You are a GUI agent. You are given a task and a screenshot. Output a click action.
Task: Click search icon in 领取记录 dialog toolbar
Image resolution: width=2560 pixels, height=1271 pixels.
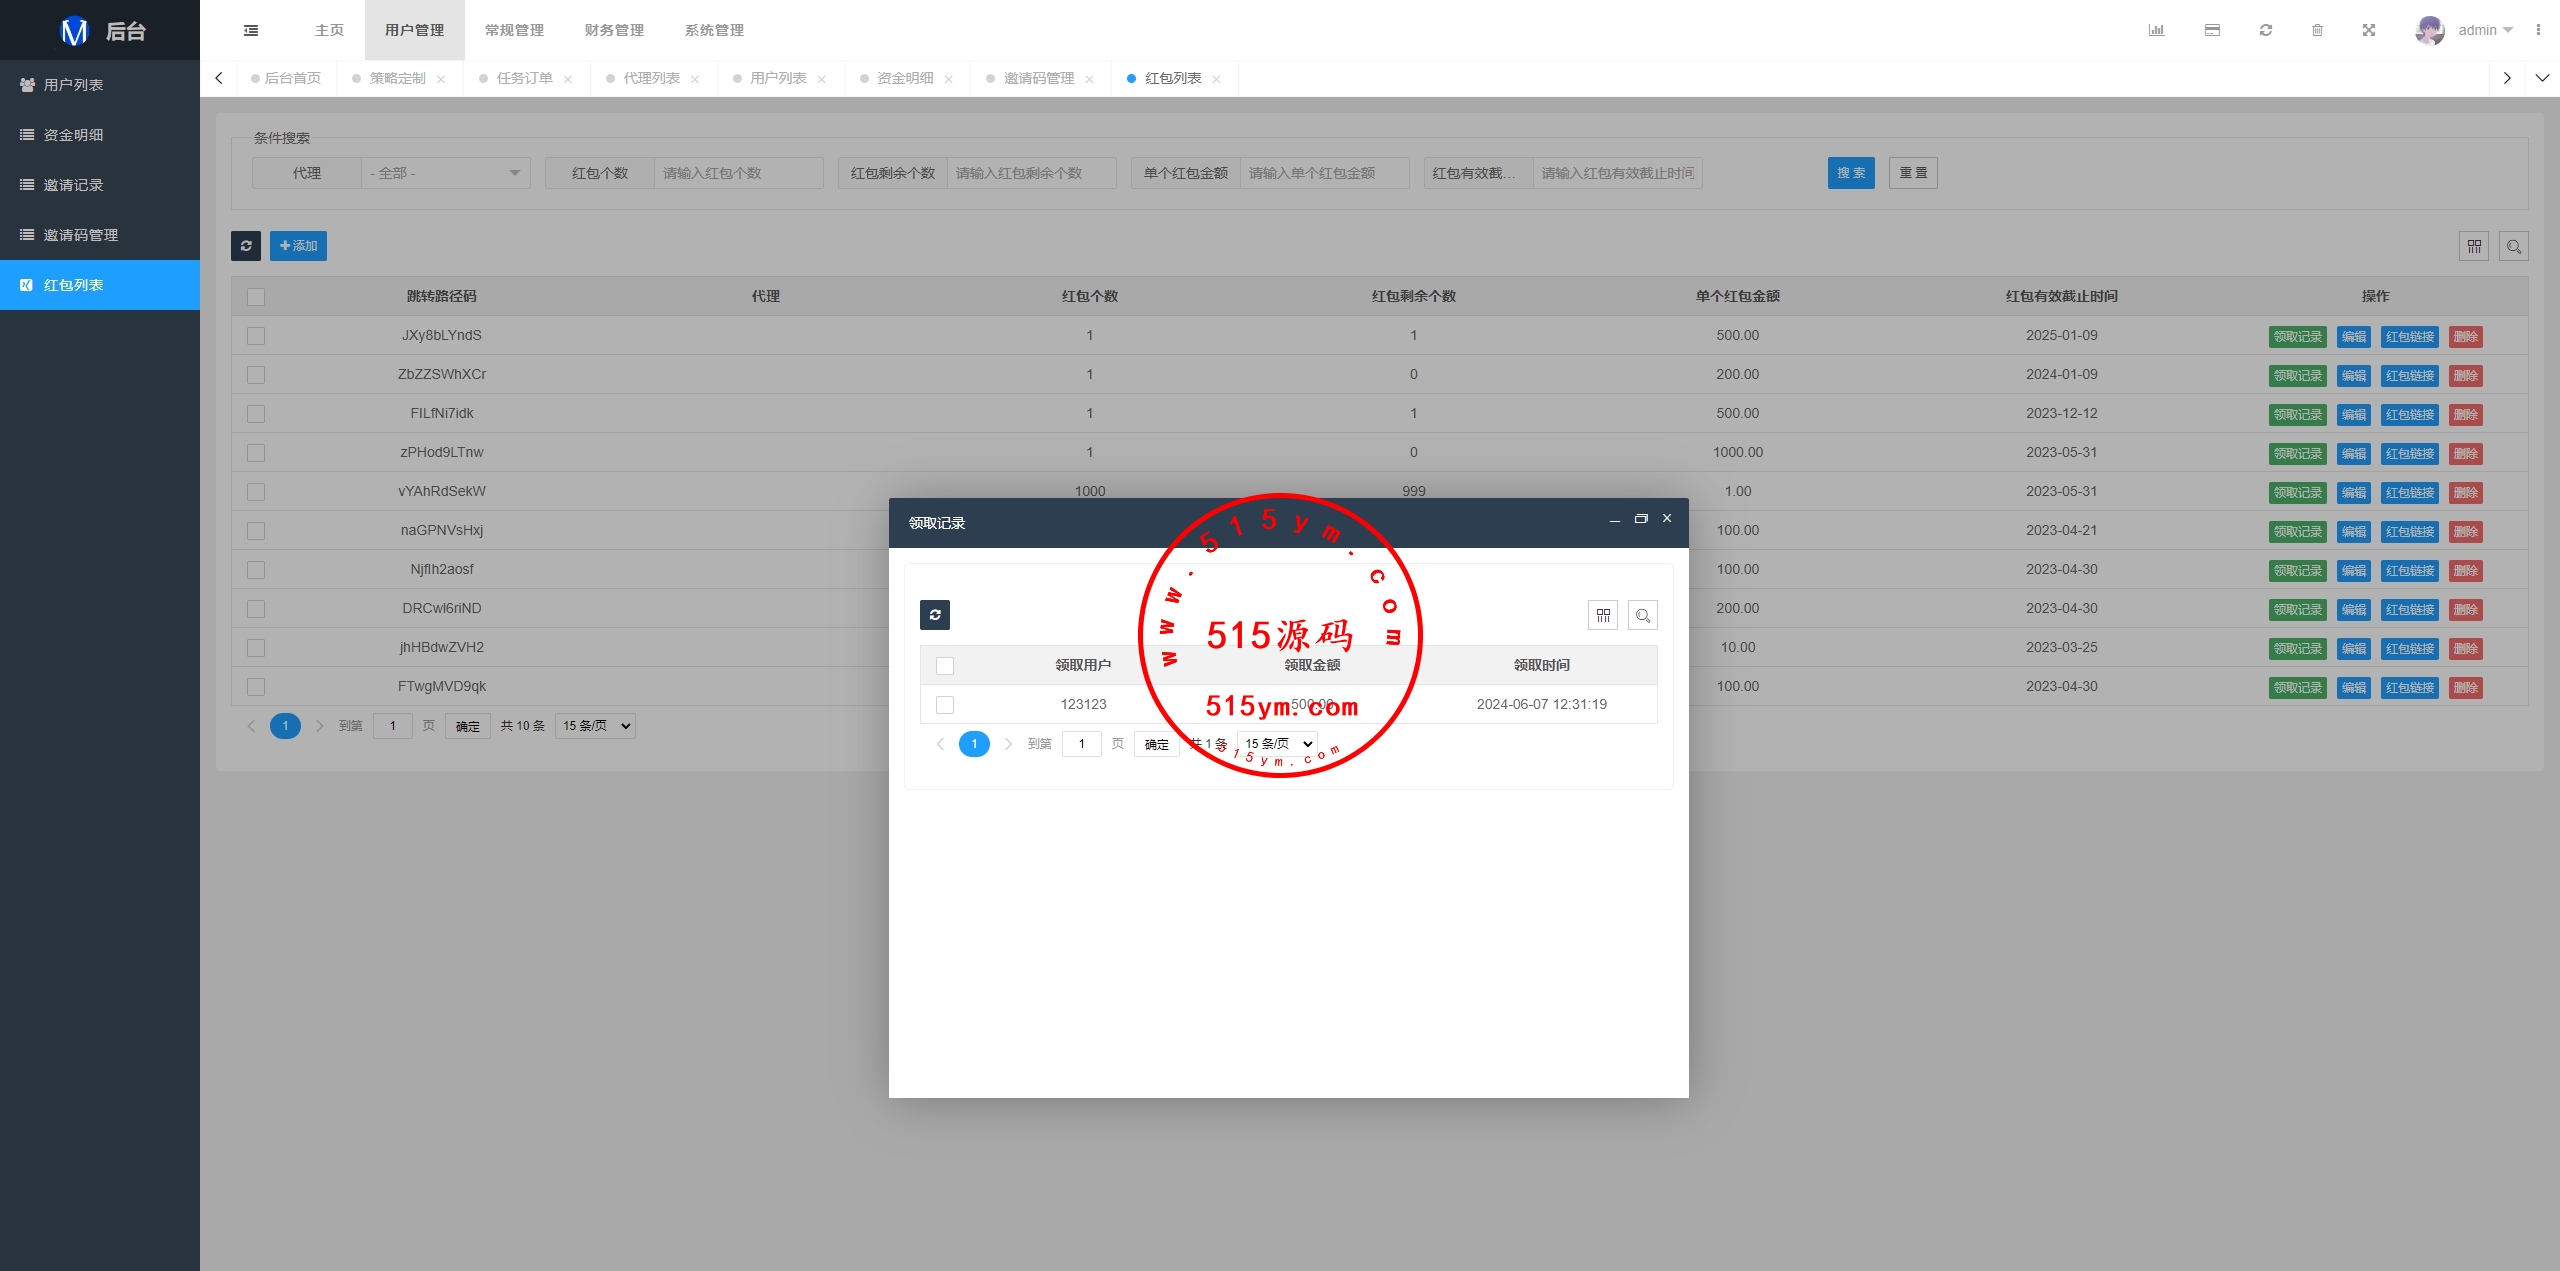pyautogui.click(x=1642, y=615)
